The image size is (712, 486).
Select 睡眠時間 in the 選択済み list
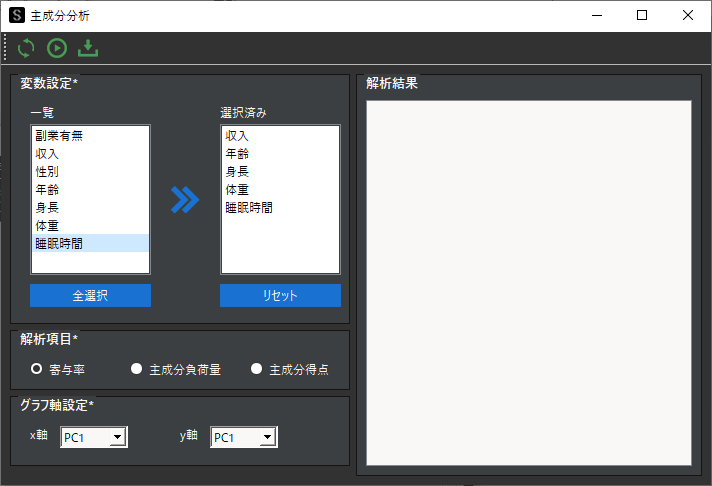pyautogui.click(x=280, y=208)
